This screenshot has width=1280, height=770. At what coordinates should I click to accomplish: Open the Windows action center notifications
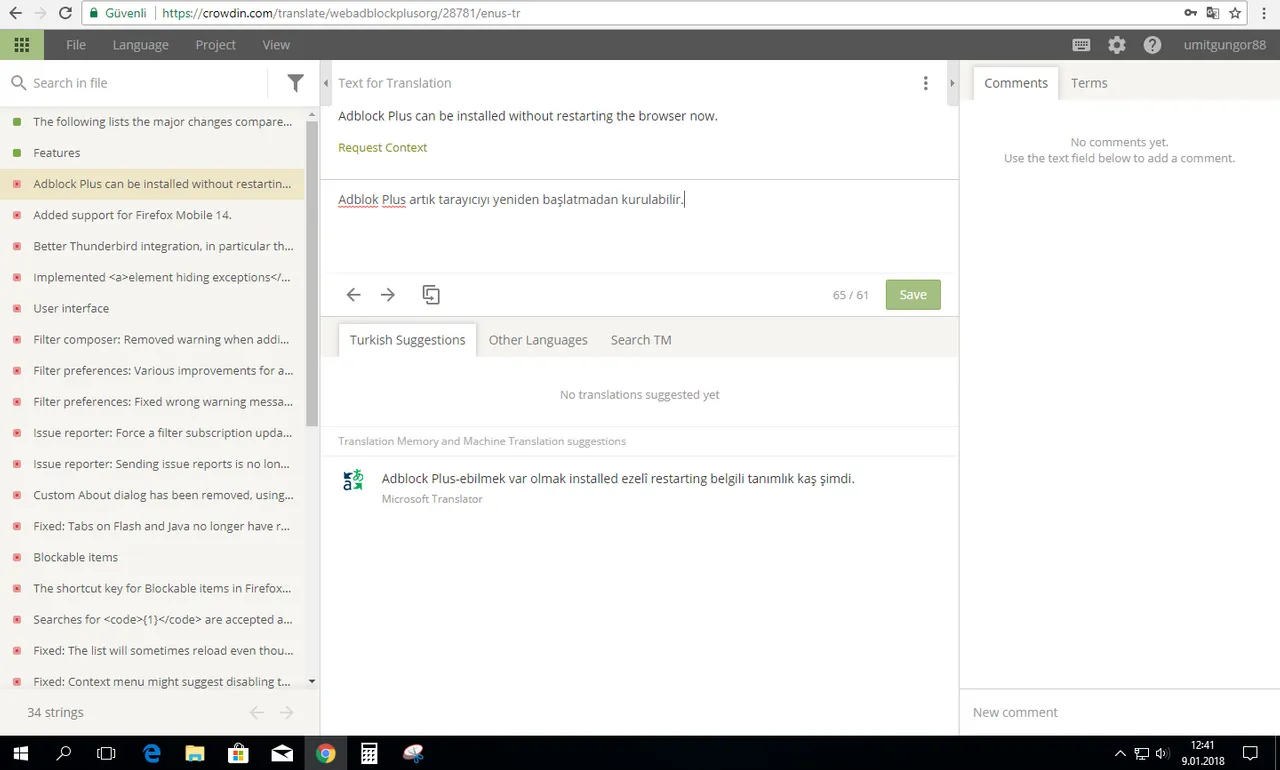[1250, 753]
